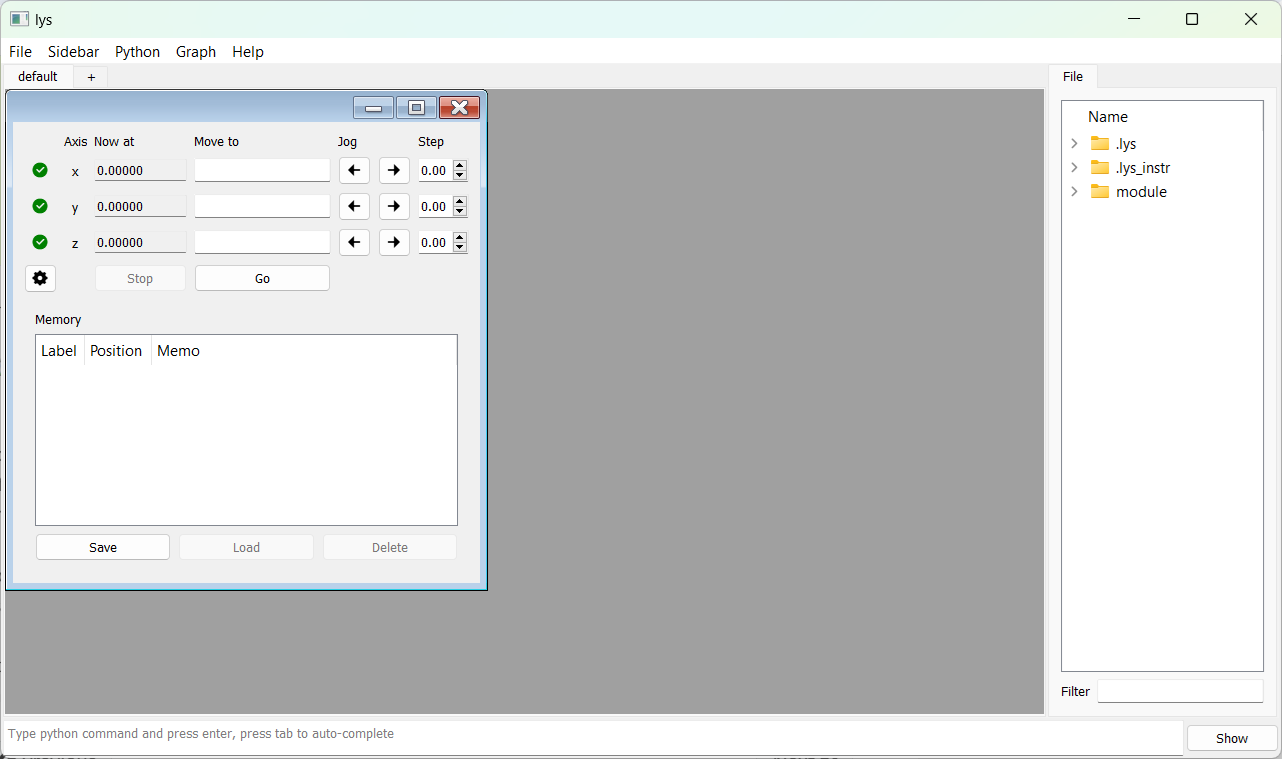Jog the x axis right
This screenshot has height=759, width=1282.
394,171
